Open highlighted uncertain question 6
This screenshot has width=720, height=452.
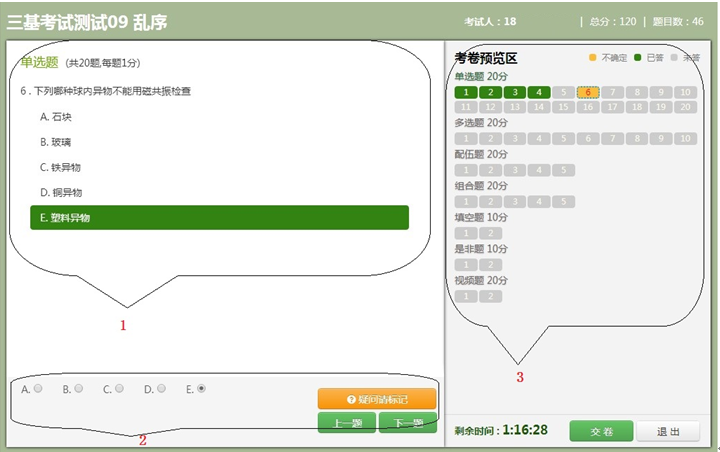click(x=588, y=93)
